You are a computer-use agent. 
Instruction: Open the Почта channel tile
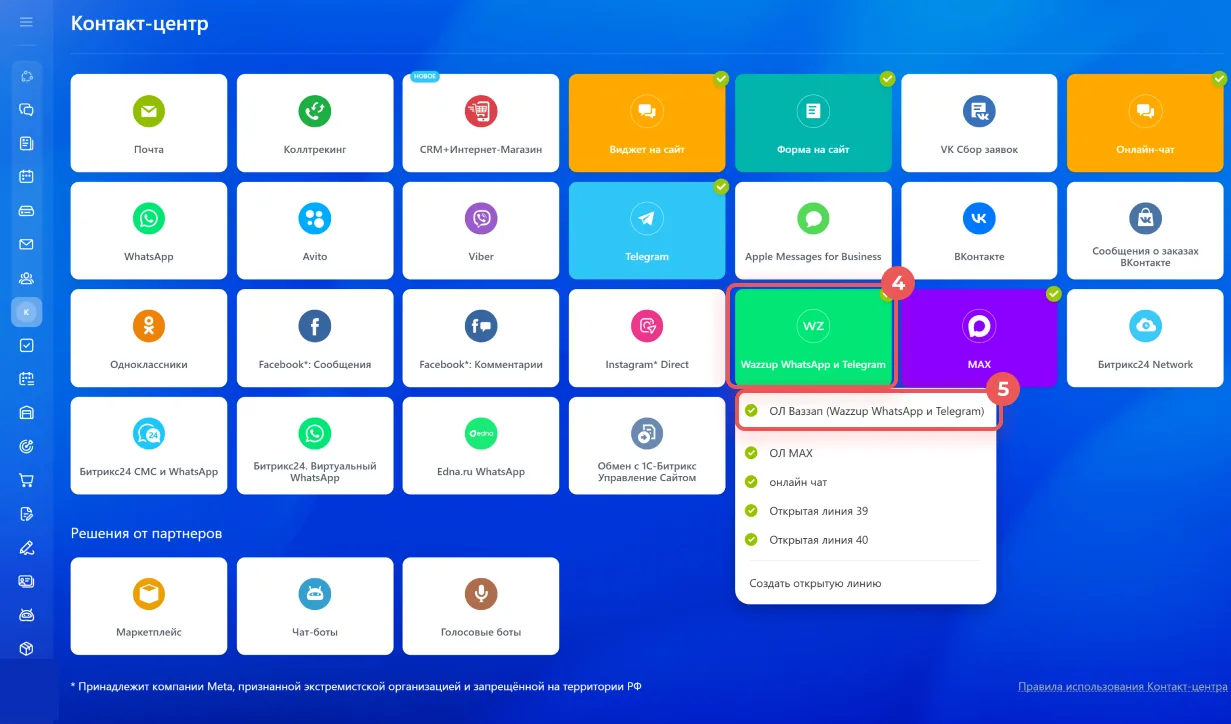[149, 122]
